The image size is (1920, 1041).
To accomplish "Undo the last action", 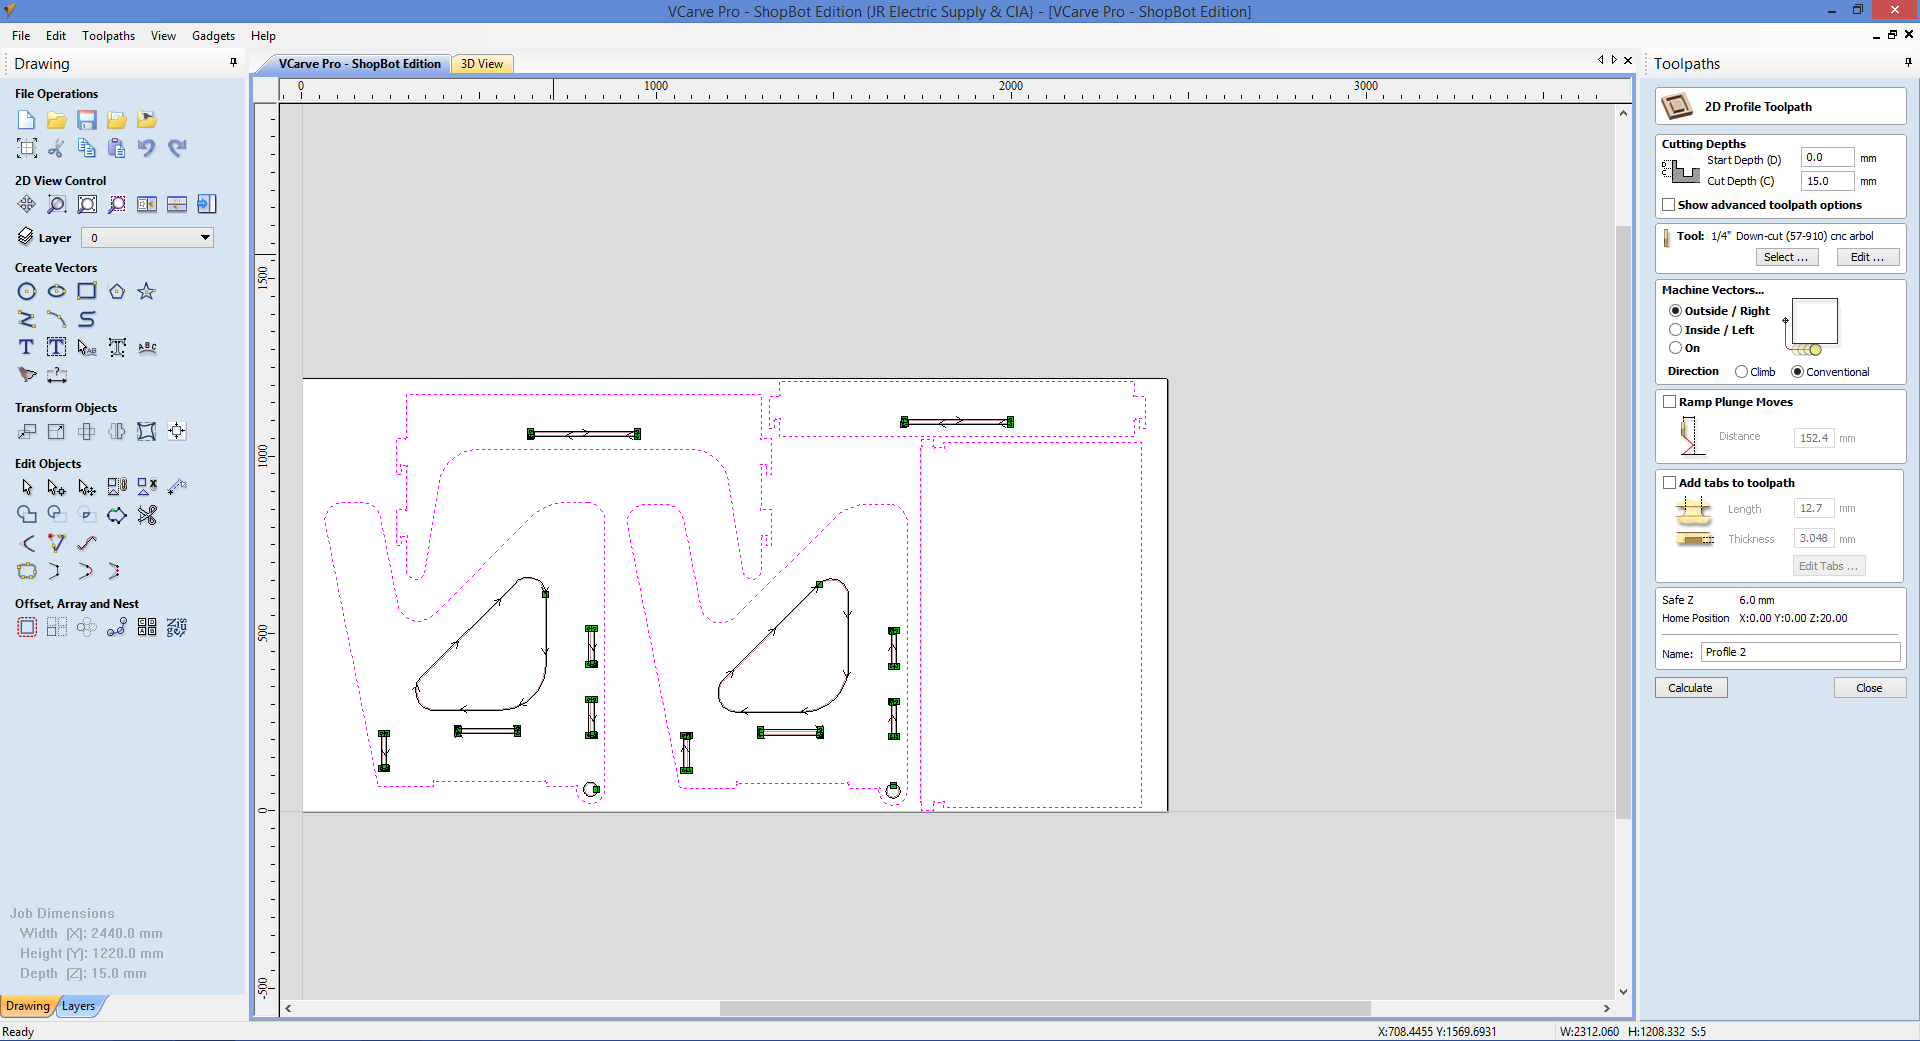I will click(x=147, y=148).
